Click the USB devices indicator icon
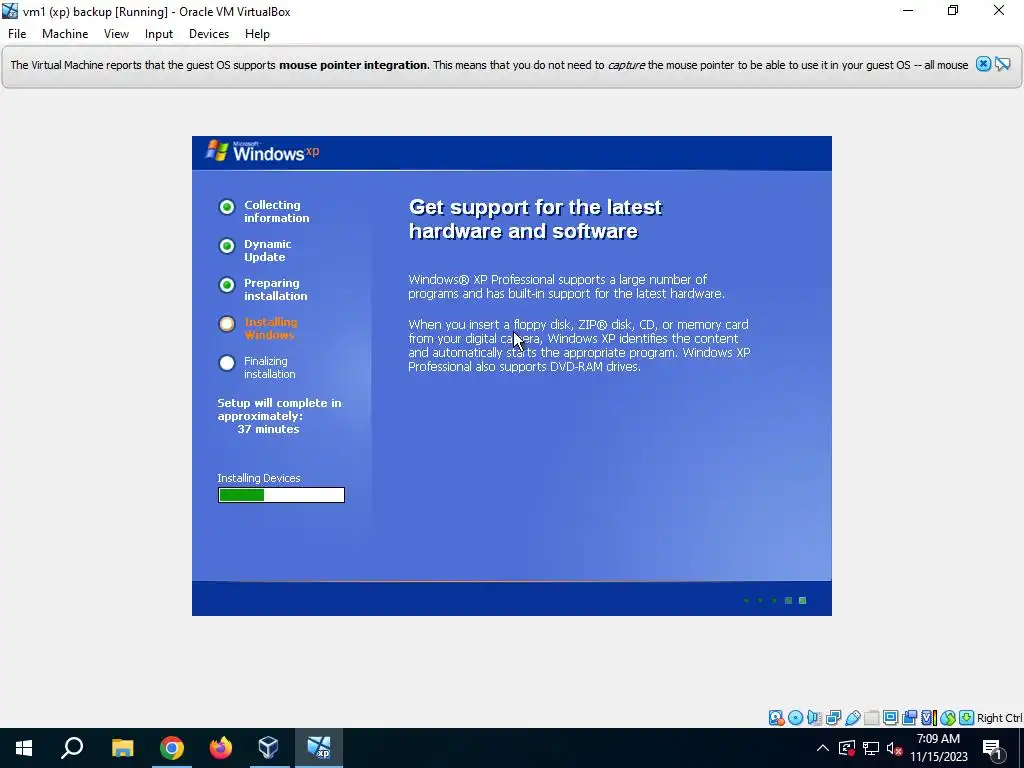Viewport: 1024px width, 768px height. [x=852, y=718]
